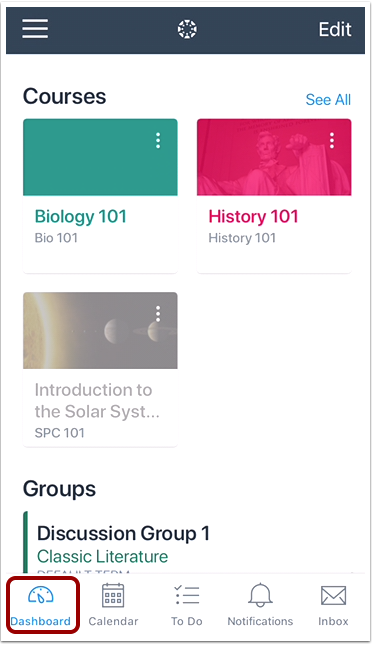Select the History 101 Lincoln thumbnail

coord(274,157)
